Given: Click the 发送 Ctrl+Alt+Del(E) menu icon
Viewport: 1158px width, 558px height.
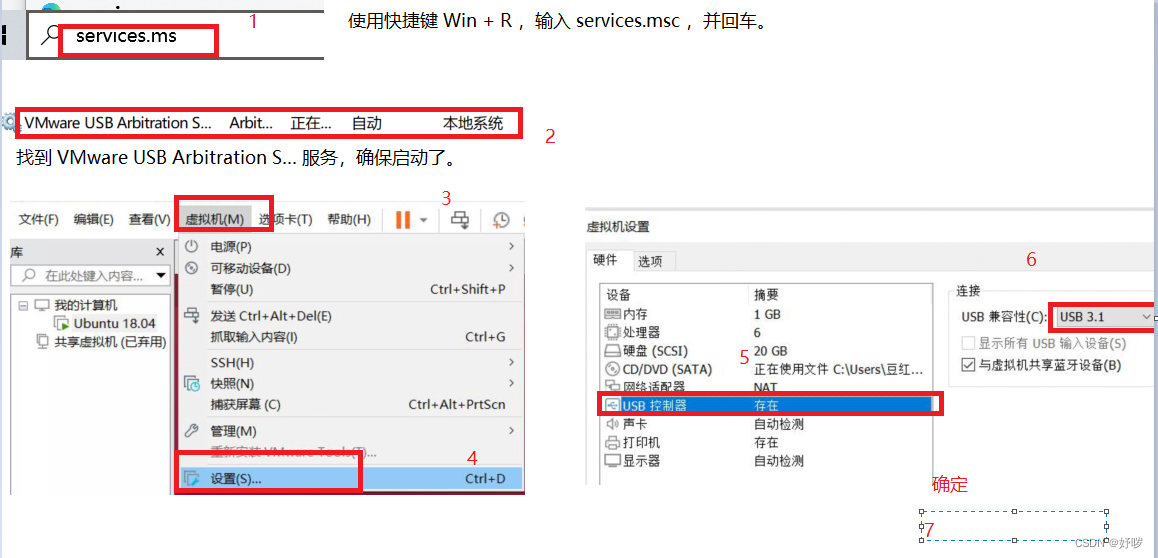Looking at the screenshot, I should pyautogui.click(x=191, y=315).
